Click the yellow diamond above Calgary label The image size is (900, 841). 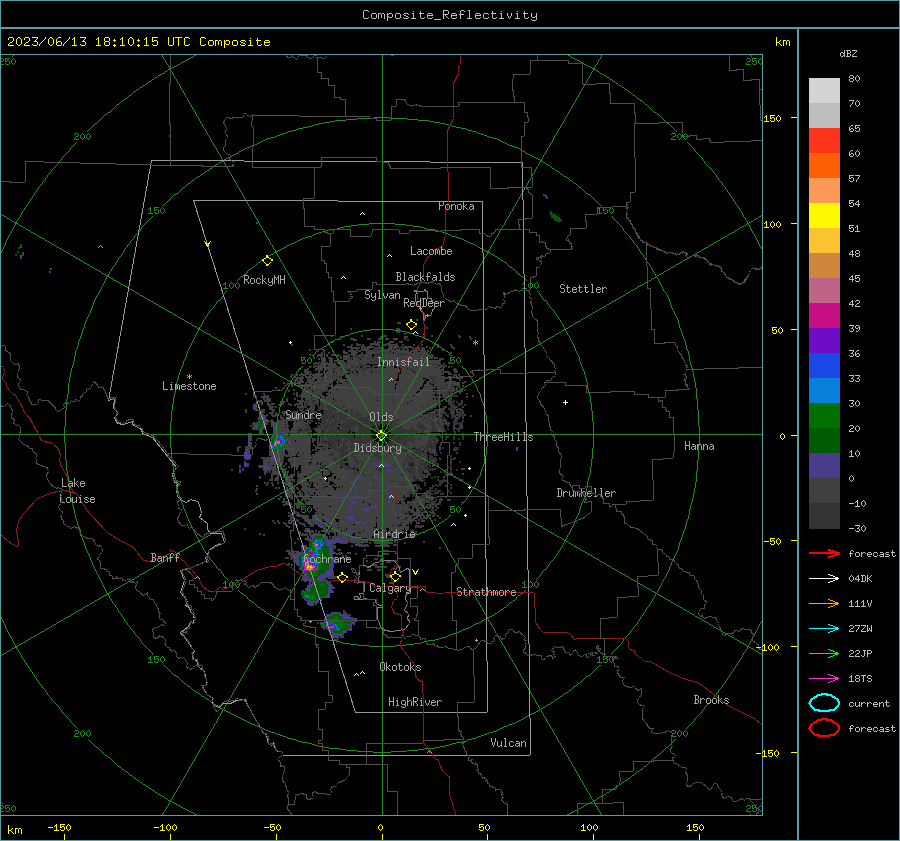[395, 576]
